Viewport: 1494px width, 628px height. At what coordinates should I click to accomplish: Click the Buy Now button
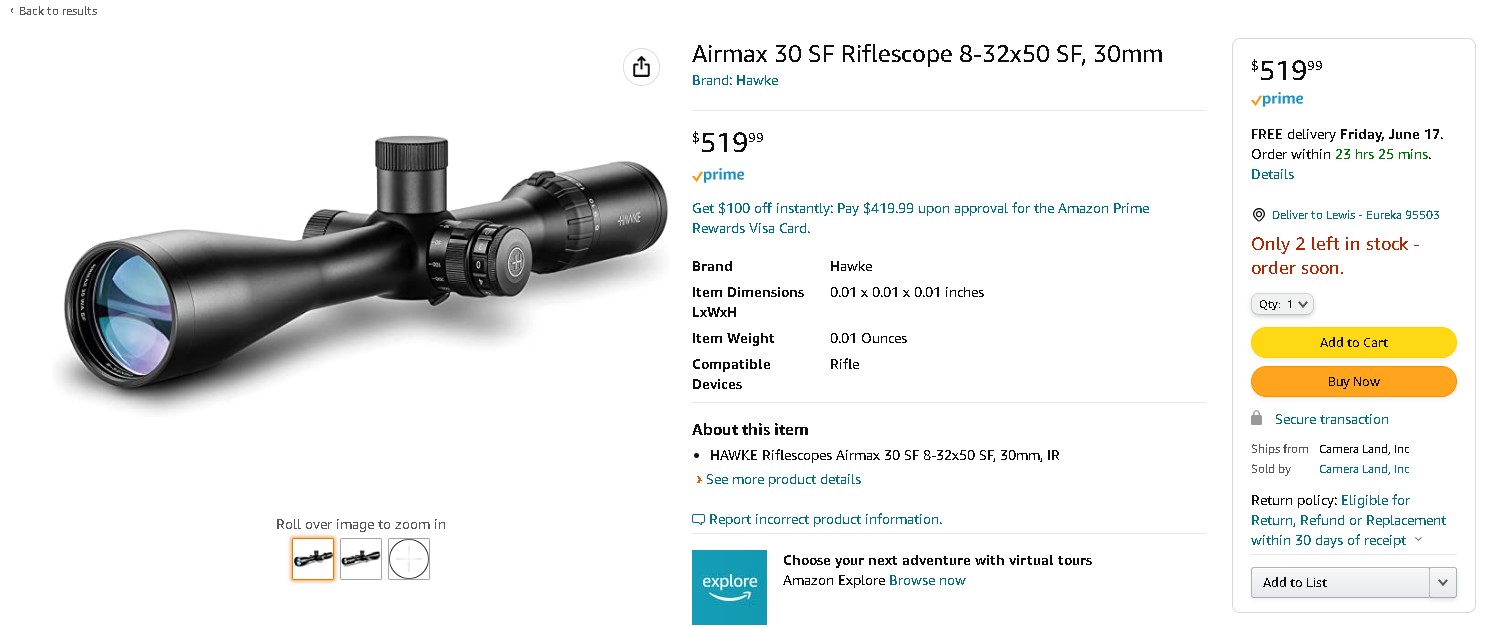1353,382
